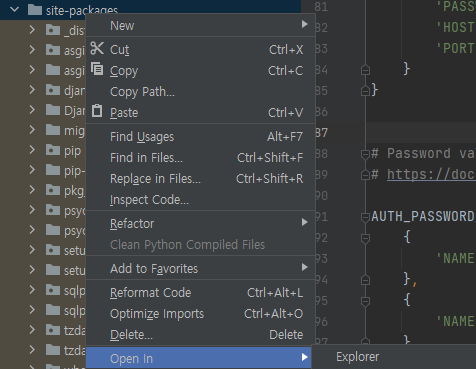Choose Replace in Files...
Image resolution: width=476 pixels, height=369 pixels.
(200, 178)
